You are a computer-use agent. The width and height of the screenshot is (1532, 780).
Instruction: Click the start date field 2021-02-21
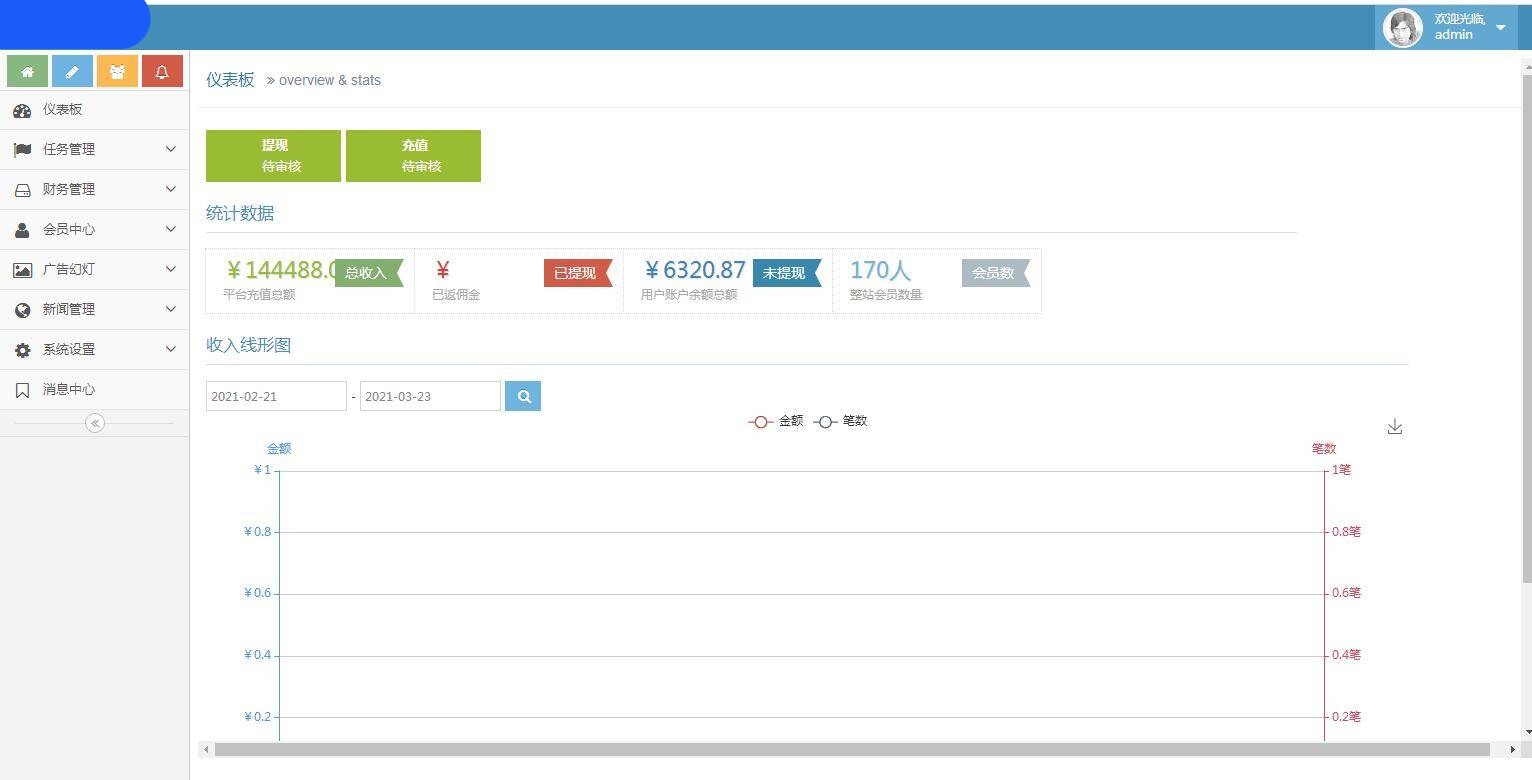click(276, 396)
